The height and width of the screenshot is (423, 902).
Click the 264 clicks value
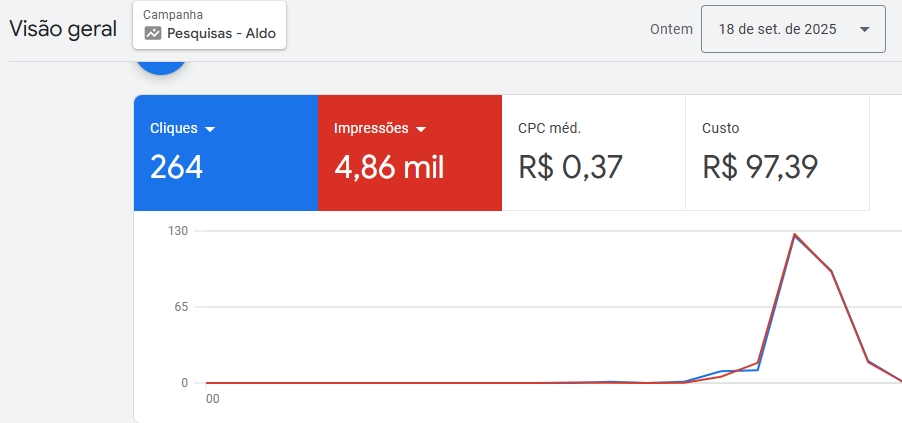[x=176, y=167]
